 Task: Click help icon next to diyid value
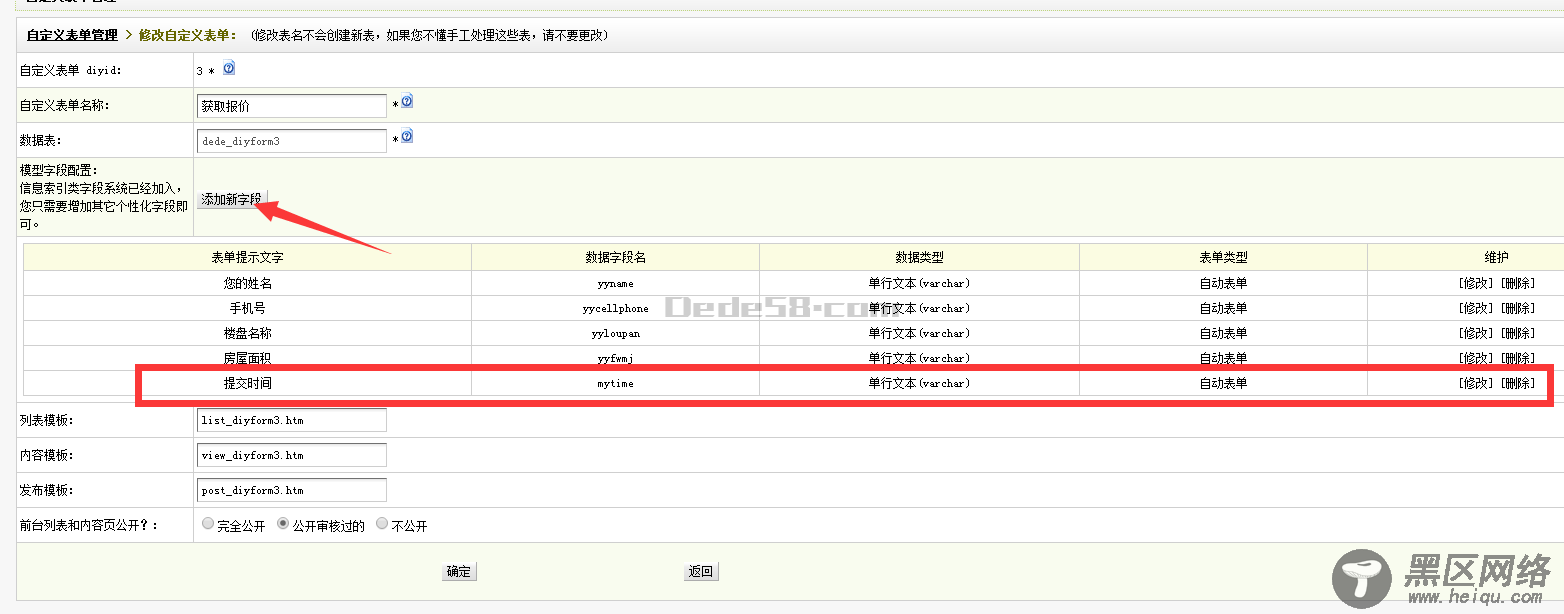coord(229,69)
